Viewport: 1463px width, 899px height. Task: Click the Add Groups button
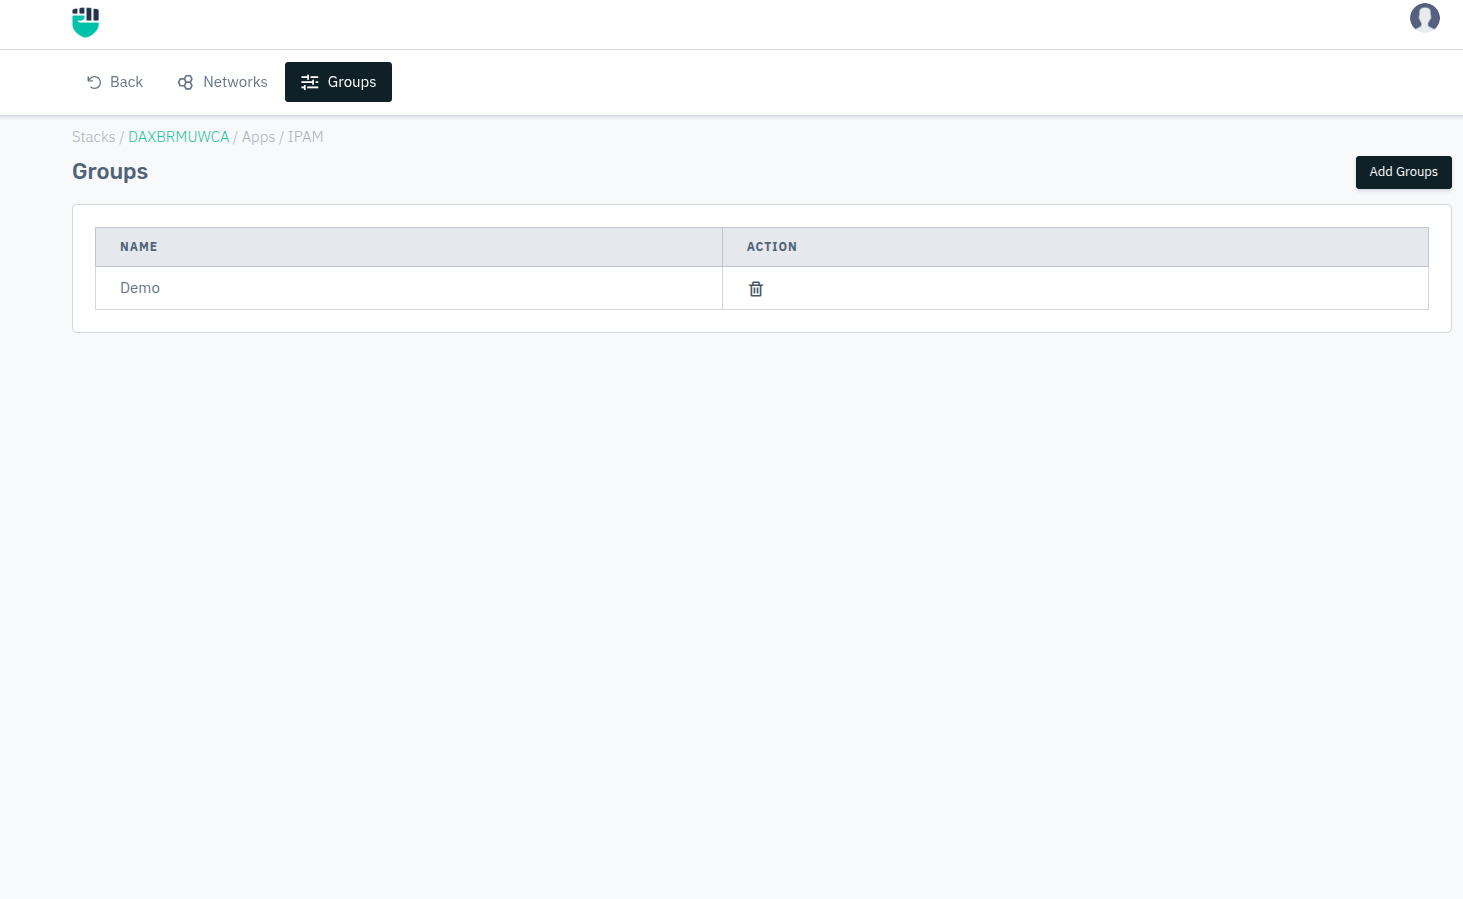pyautogui.click(x=1403, y=172)
